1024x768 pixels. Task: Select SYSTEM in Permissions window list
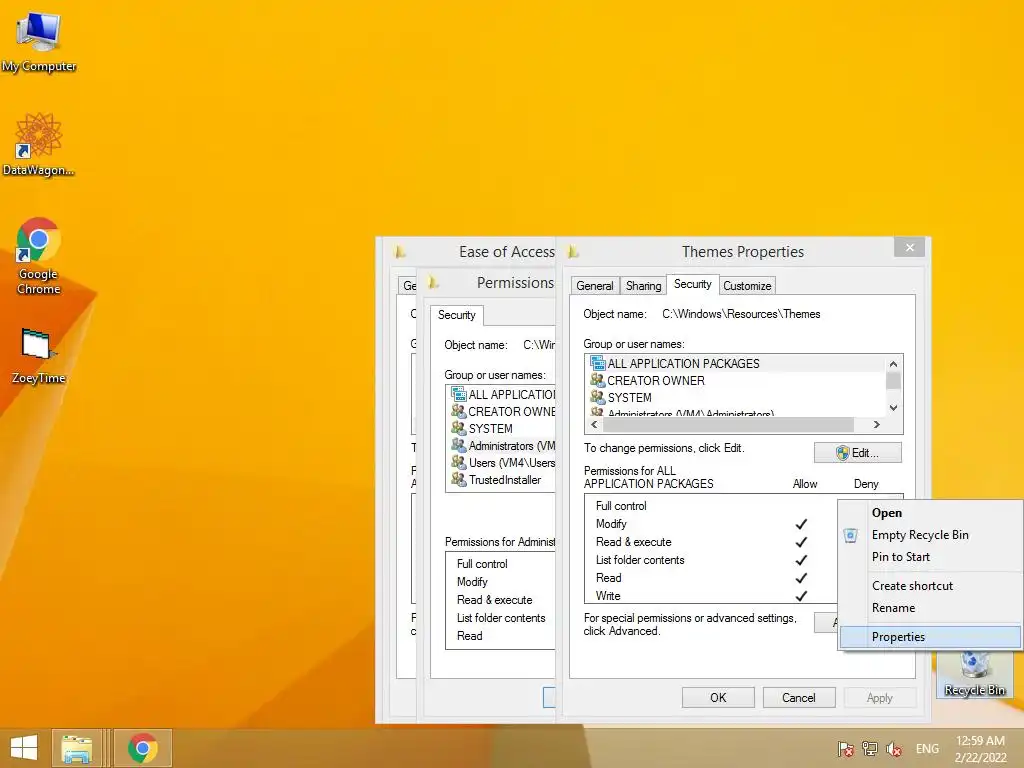pos(502,428)
